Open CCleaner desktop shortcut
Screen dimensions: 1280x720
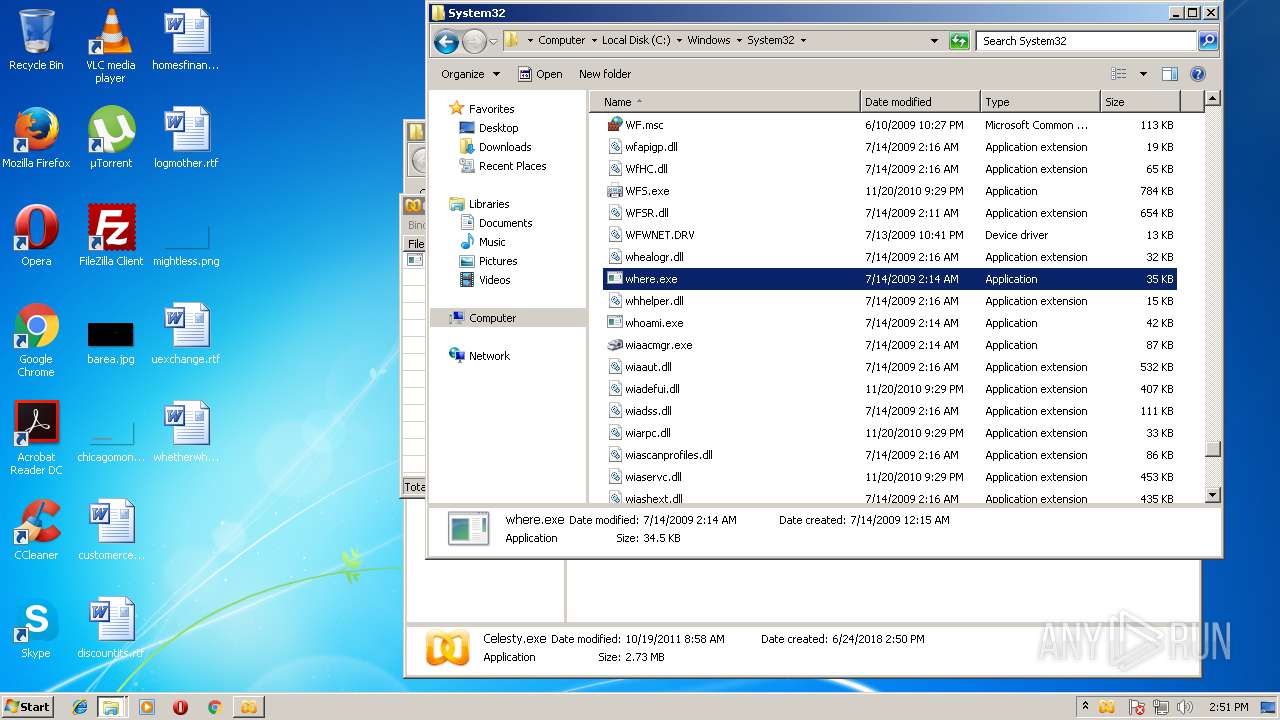[x=36, y=530]
